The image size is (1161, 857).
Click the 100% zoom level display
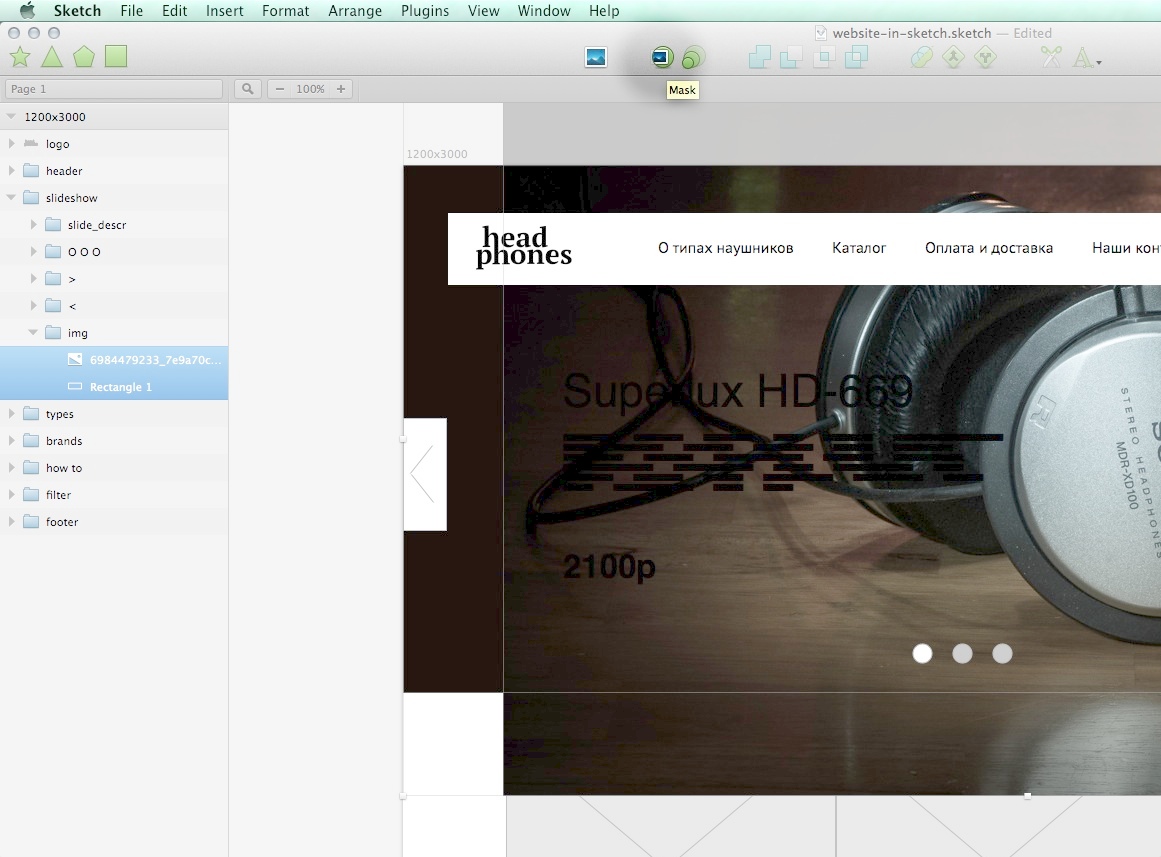(310, 89)
